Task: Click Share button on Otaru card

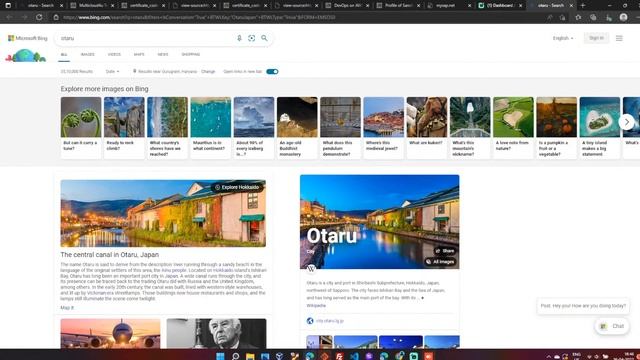Action: tap(445, 251)
